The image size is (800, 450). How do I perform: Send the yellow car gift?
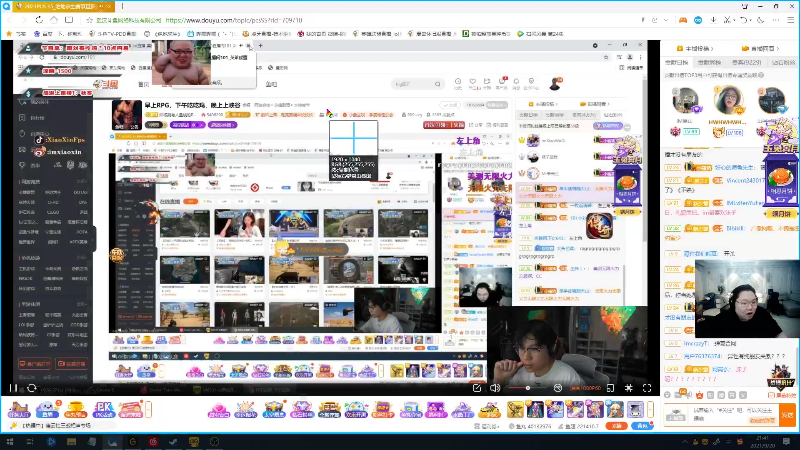[x=489, y=410]
